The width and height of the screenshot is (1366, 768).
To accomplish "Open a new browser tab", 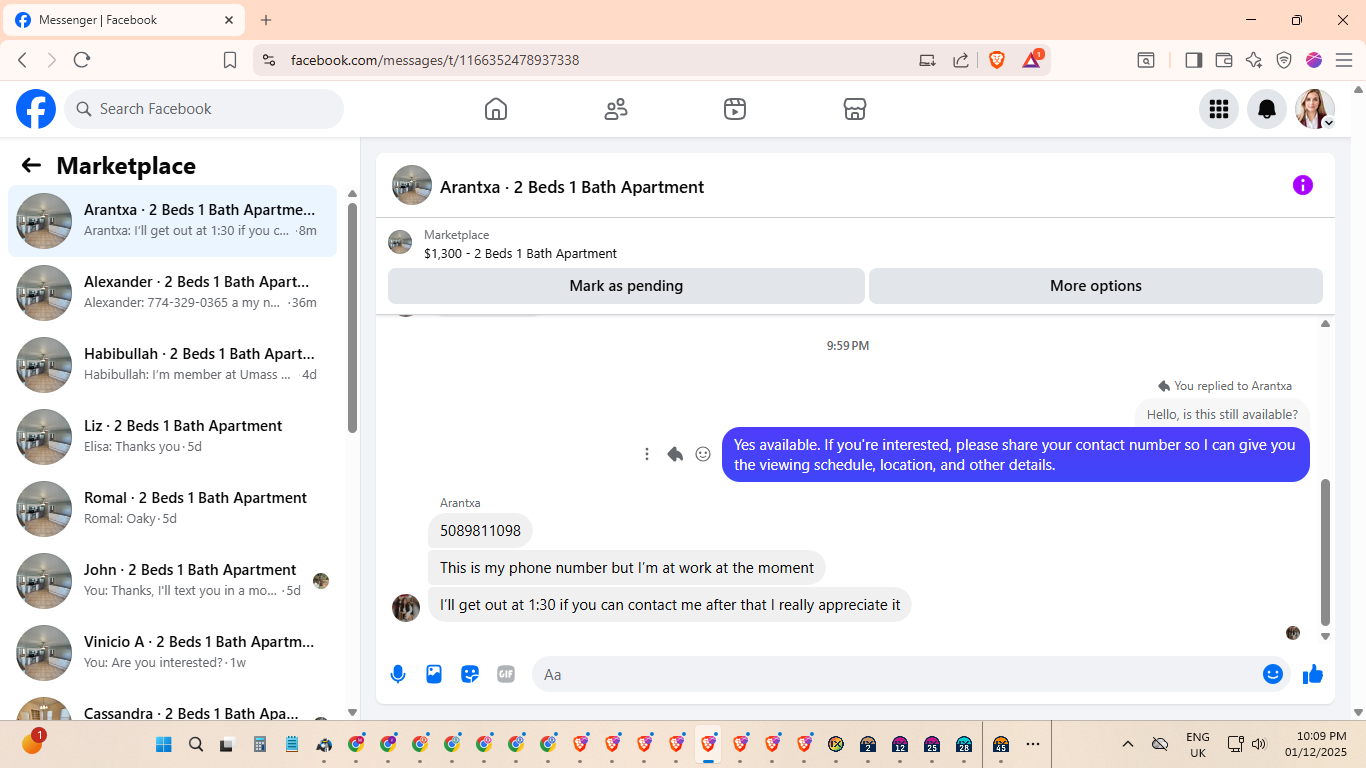I will [x=266, y=20].
